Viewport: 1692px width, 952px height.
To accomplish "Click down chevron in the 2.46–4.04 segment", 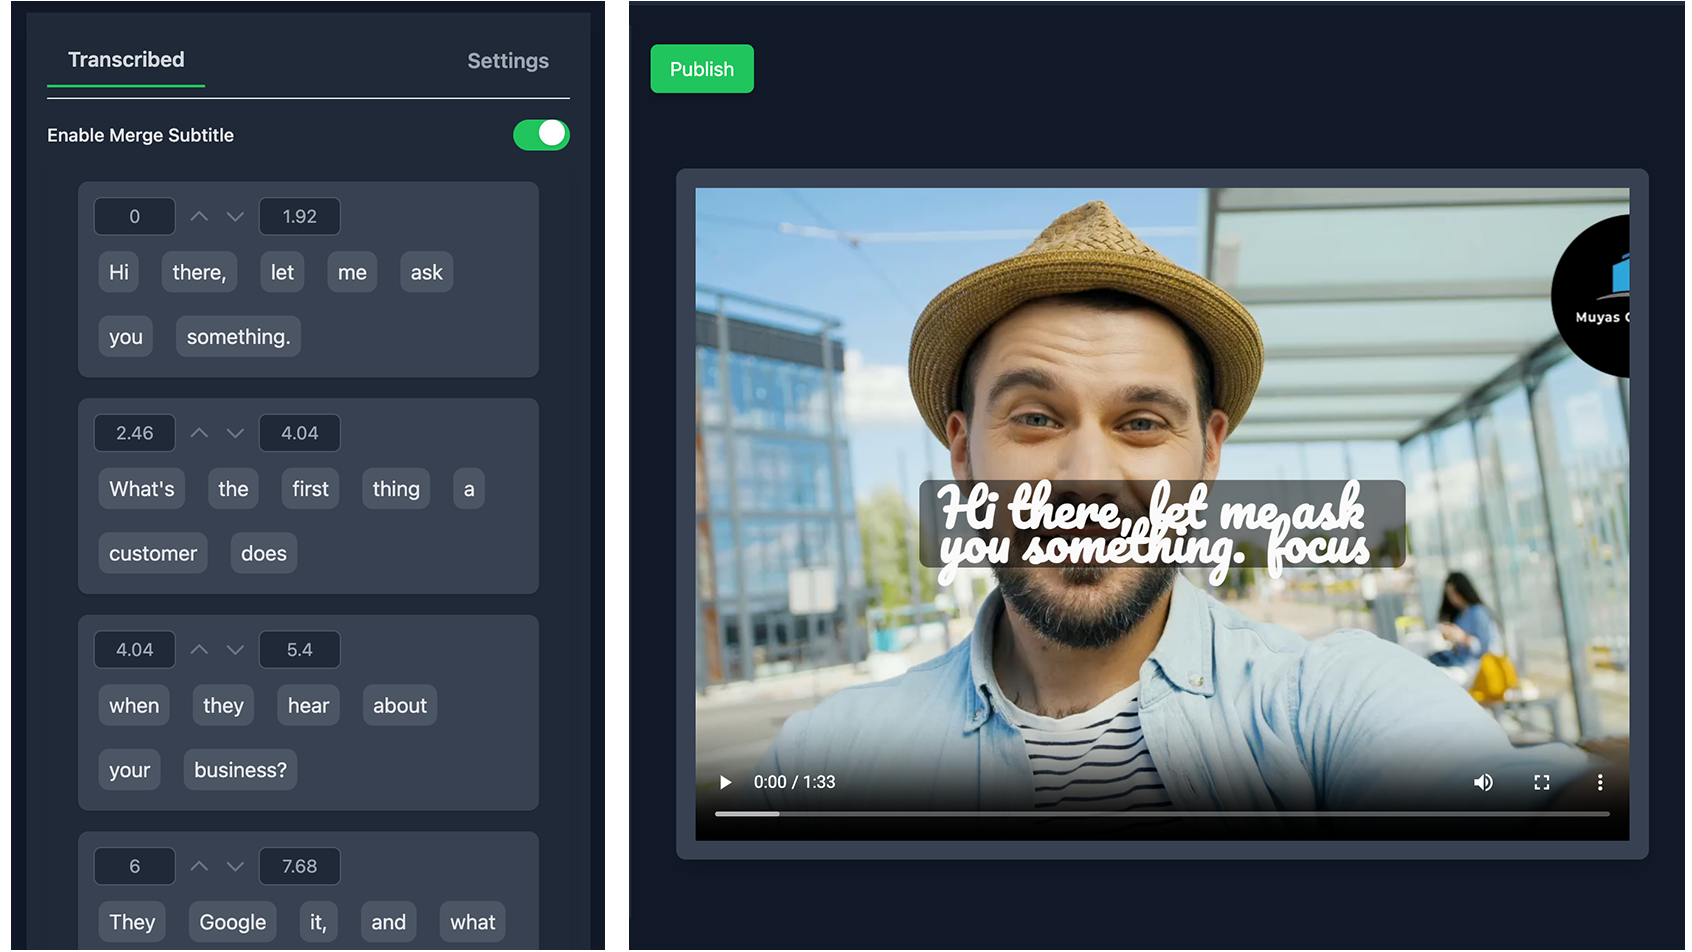I will click(235, 433).
